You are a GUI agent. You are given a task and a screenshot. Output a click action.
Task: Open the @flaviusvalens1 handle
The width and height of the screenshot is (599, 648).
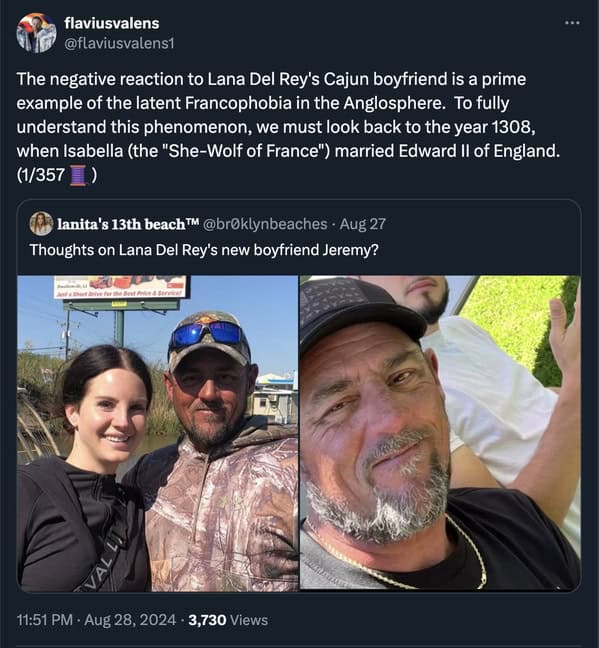[x=119, y=43]
